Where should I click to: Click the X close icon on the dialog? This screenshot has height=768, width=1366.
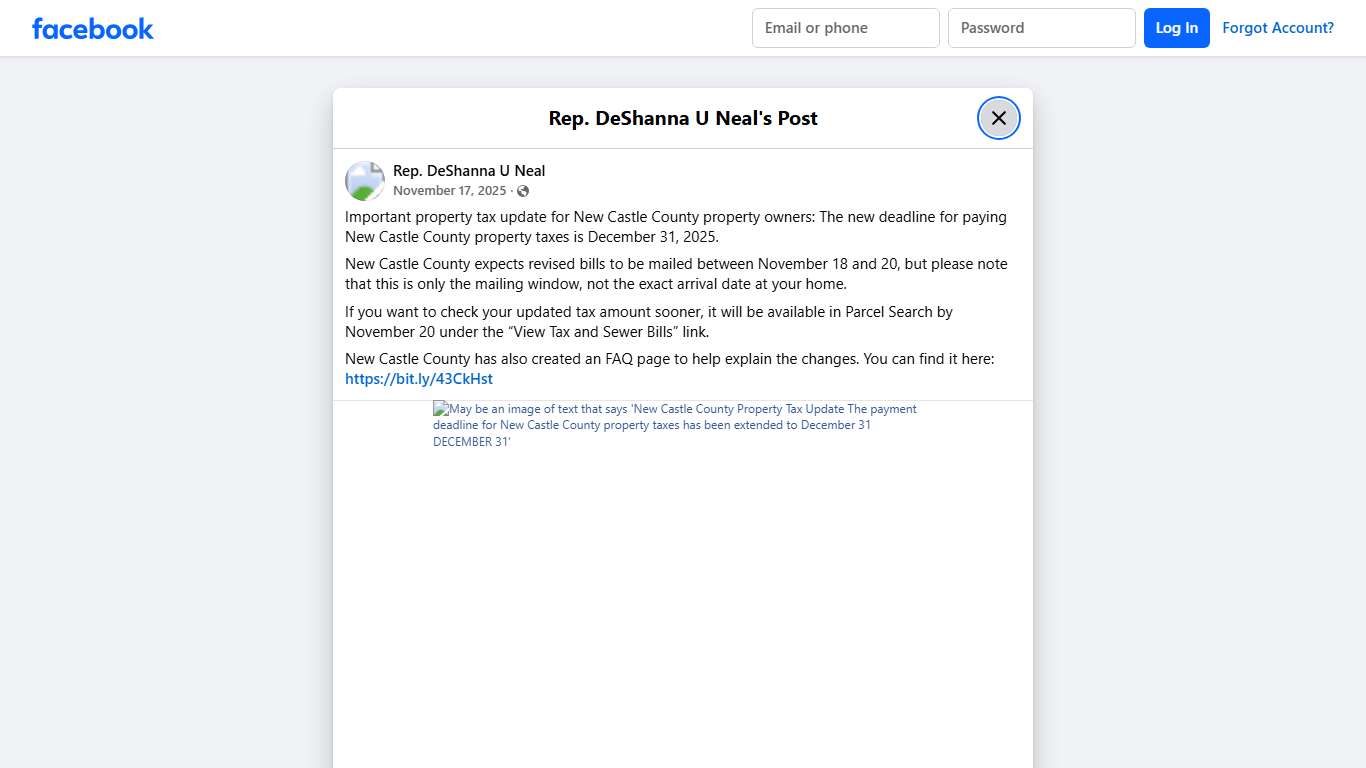click(x=998, y=117)
